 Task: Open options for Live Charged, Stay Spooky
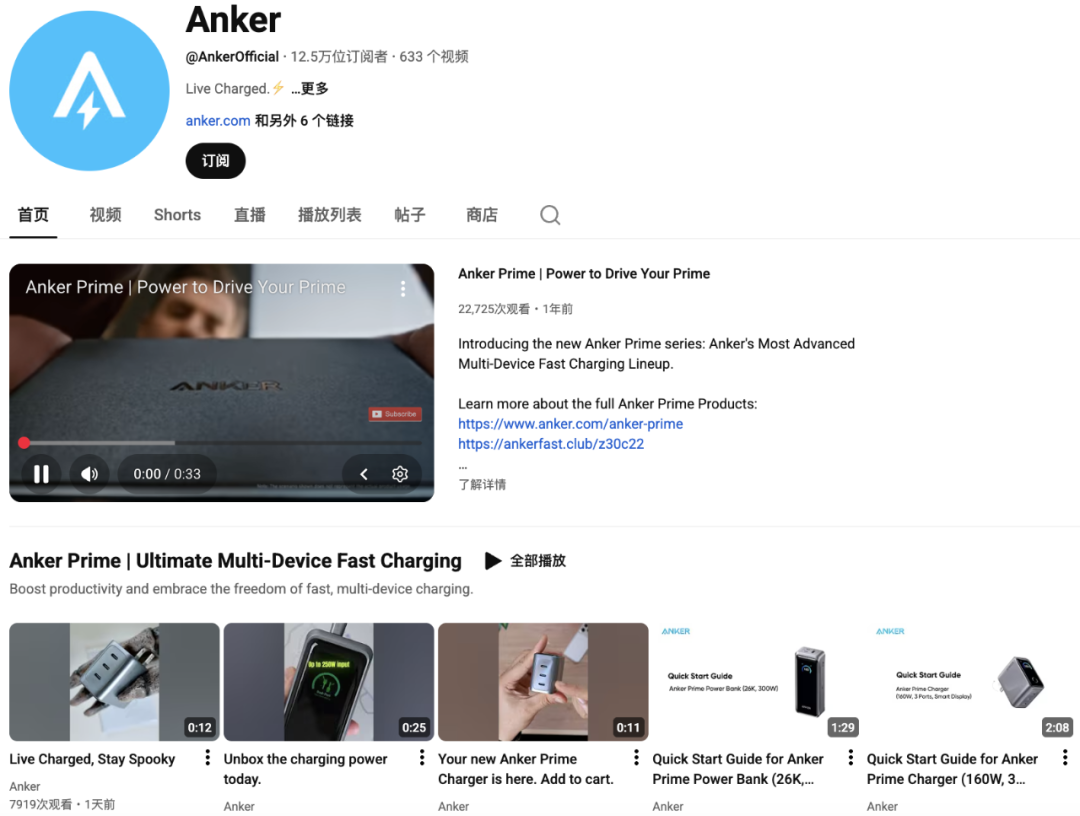(207, 758)
